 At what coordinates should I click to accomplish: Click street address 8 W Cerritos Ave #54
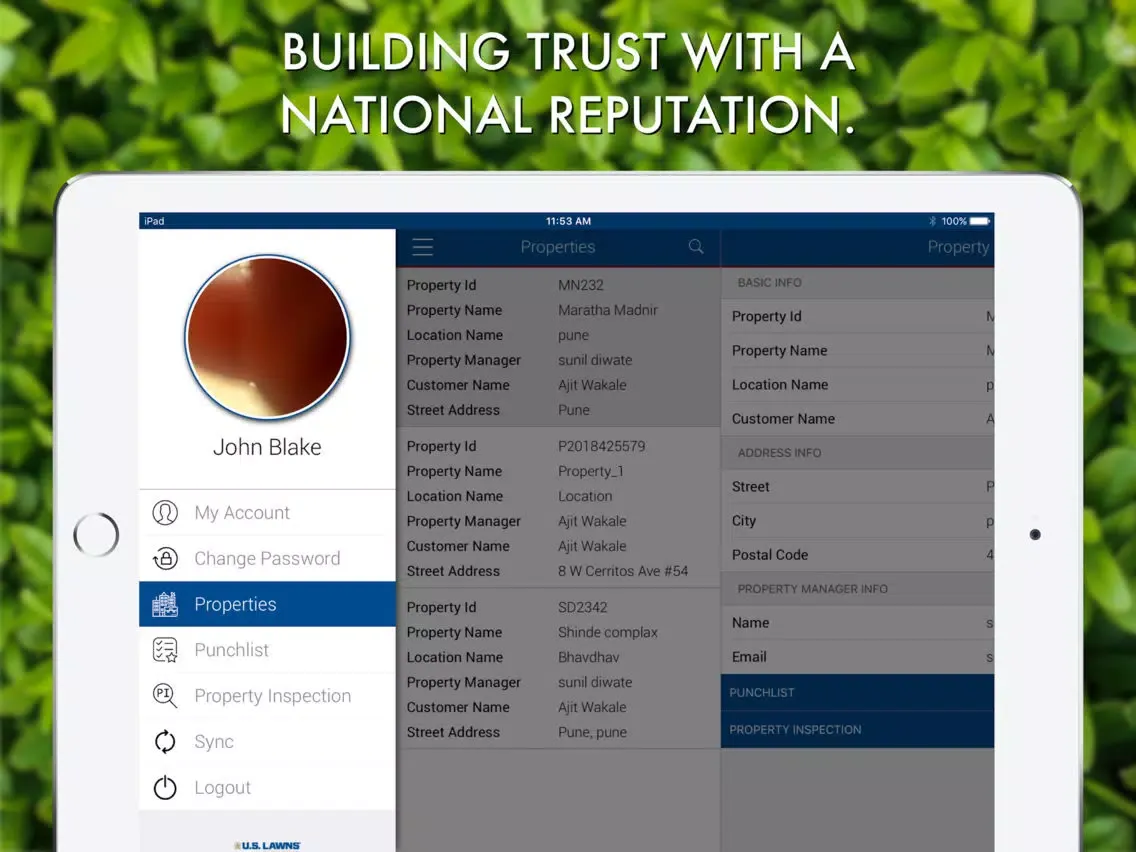click(623, 571)
